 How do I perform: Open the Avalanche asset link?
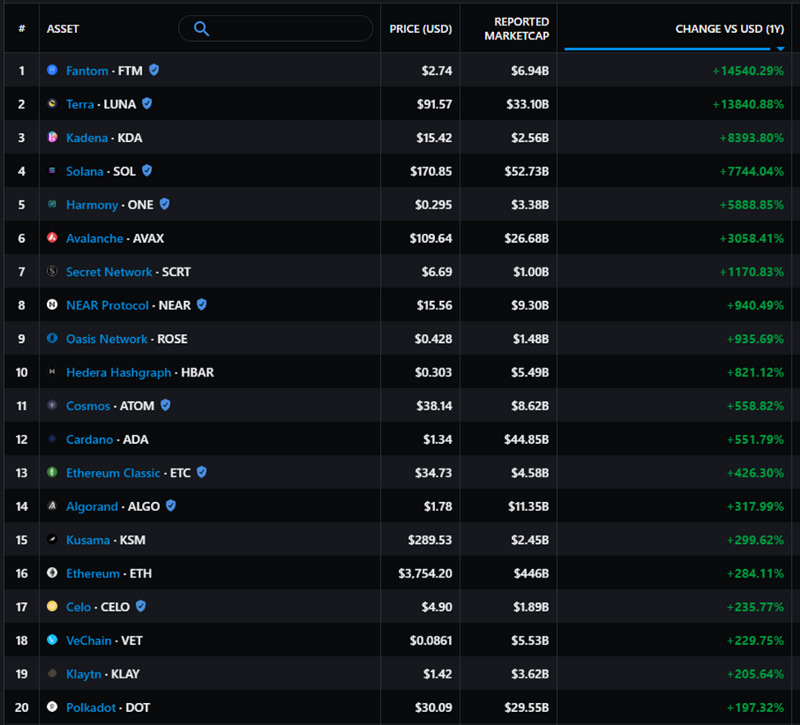(x=94, y=238)
